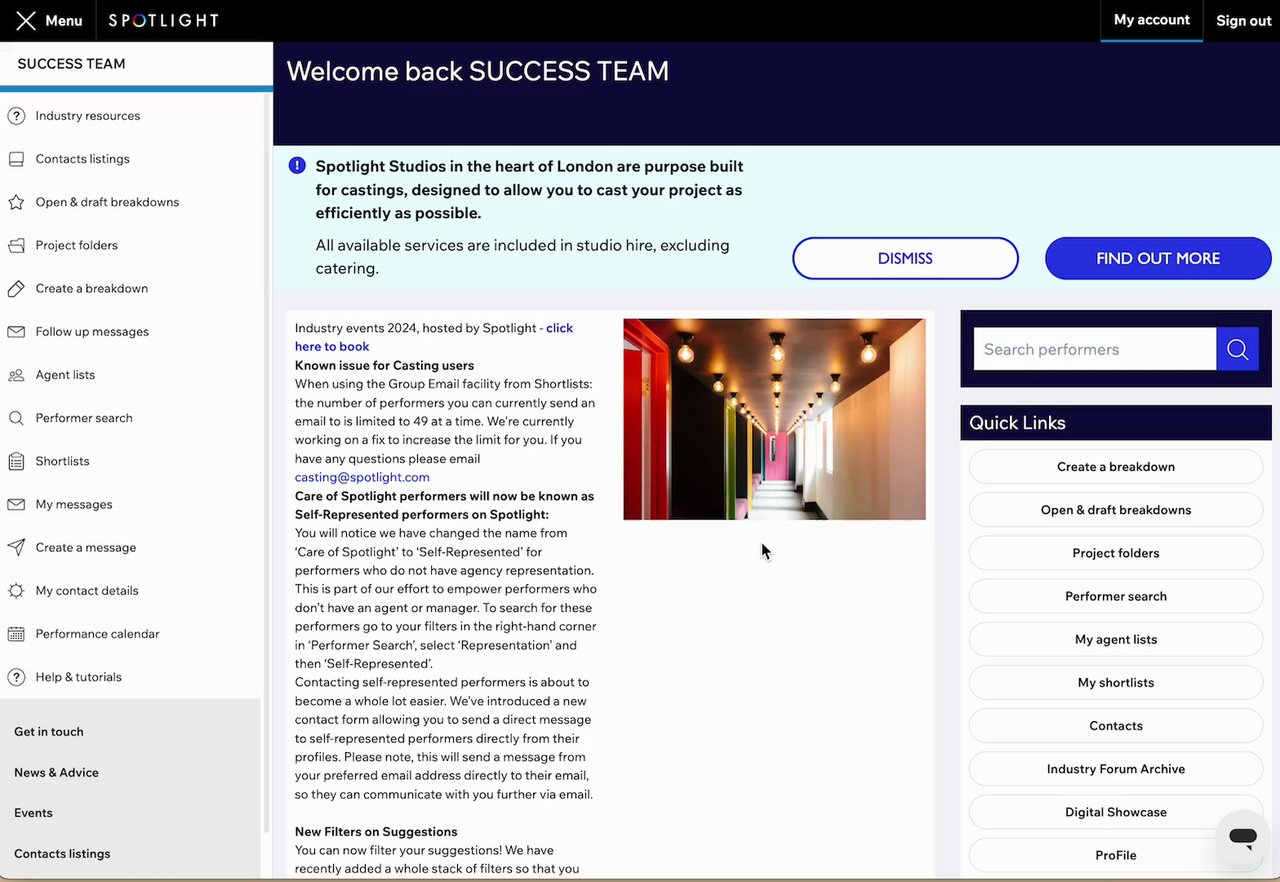Go to the Spotlight logo home

[x=163, y=20]
